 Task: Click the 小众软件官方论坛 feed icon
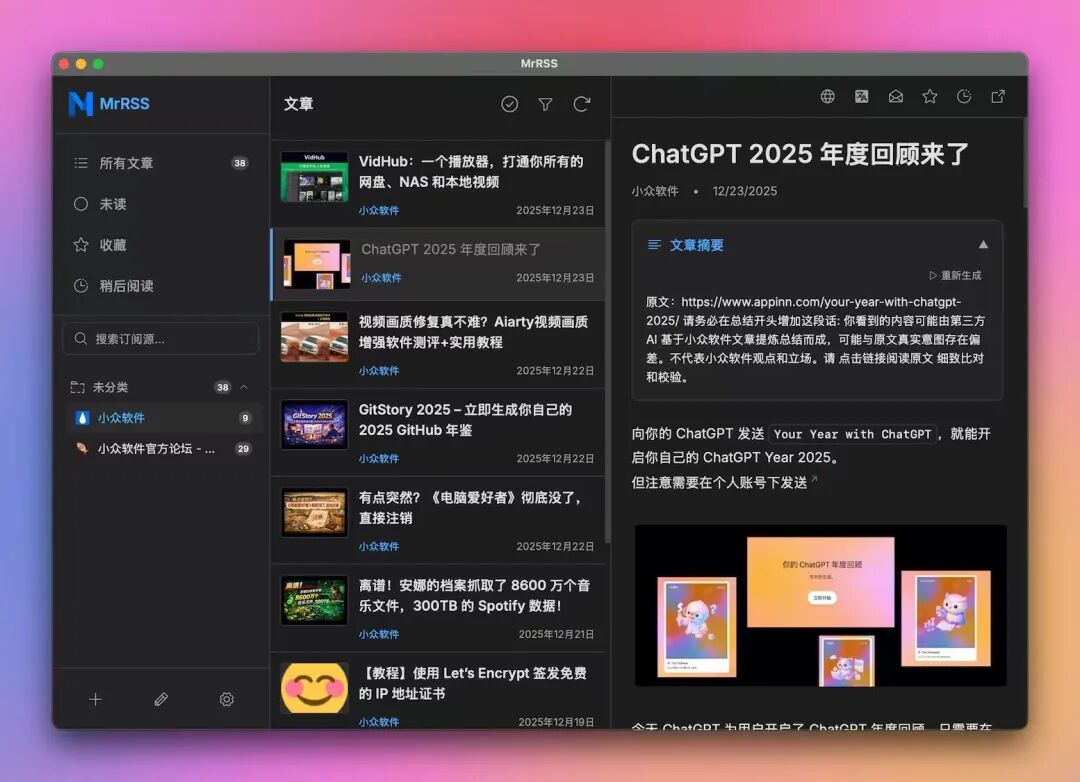tap(83, 449)
